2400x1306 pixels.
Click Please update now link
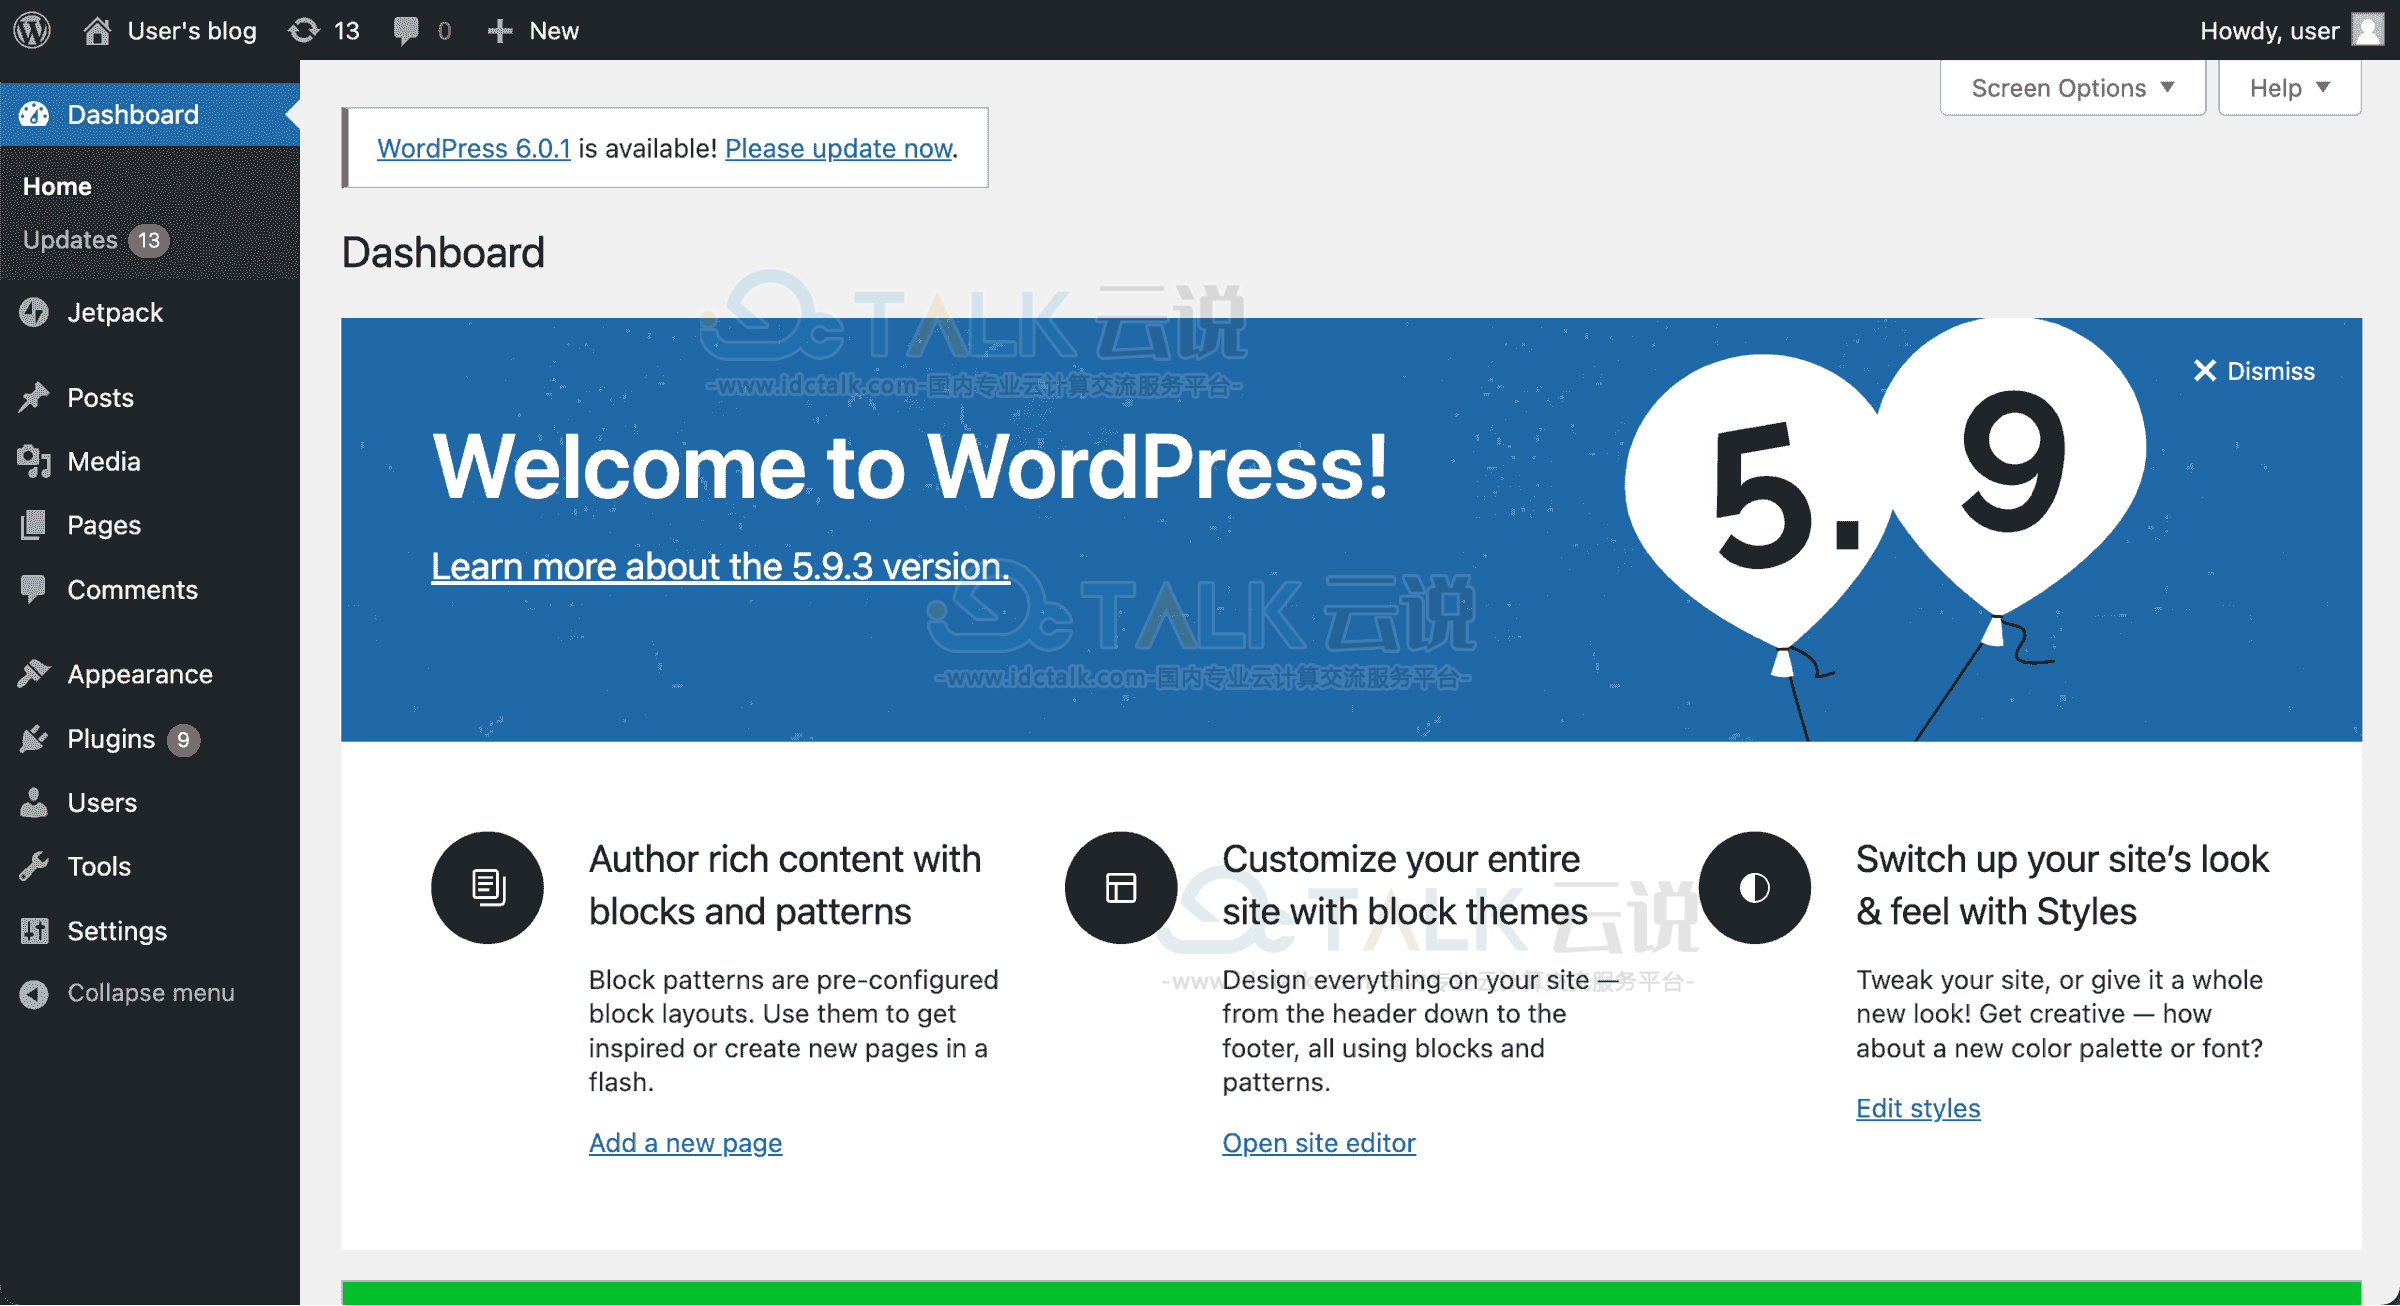pyautogui.click(x=838, y=146)
